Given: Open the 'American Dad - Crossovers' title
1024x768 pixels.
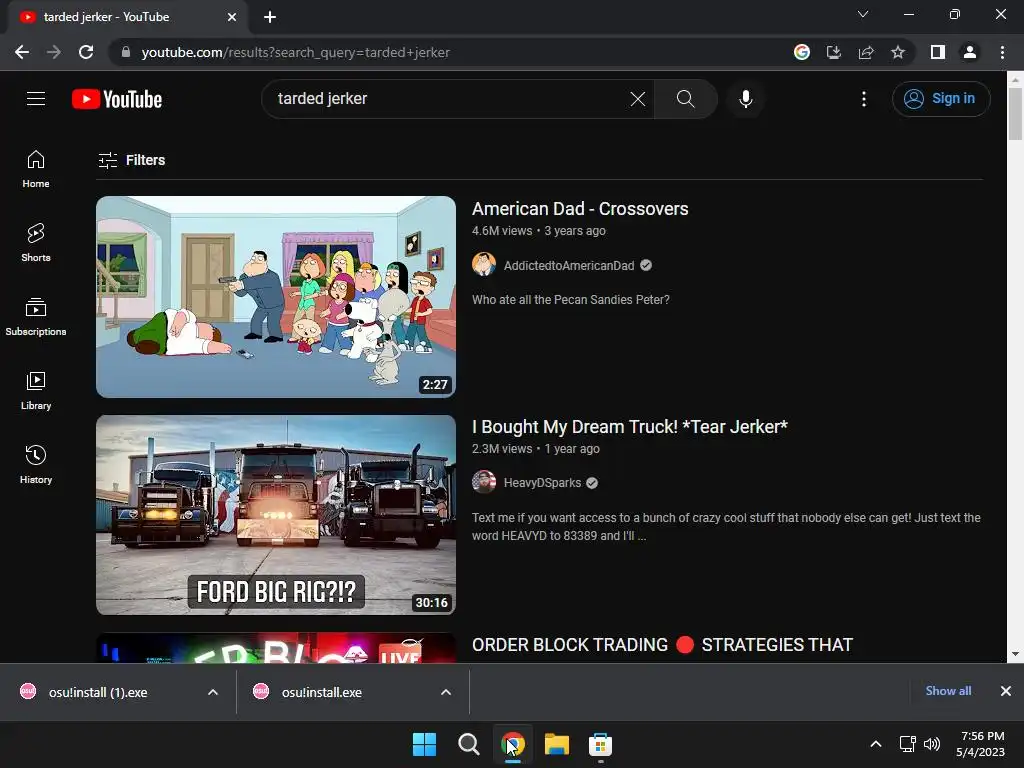Looking at the screenshot, I should click(x=580, y=209).
